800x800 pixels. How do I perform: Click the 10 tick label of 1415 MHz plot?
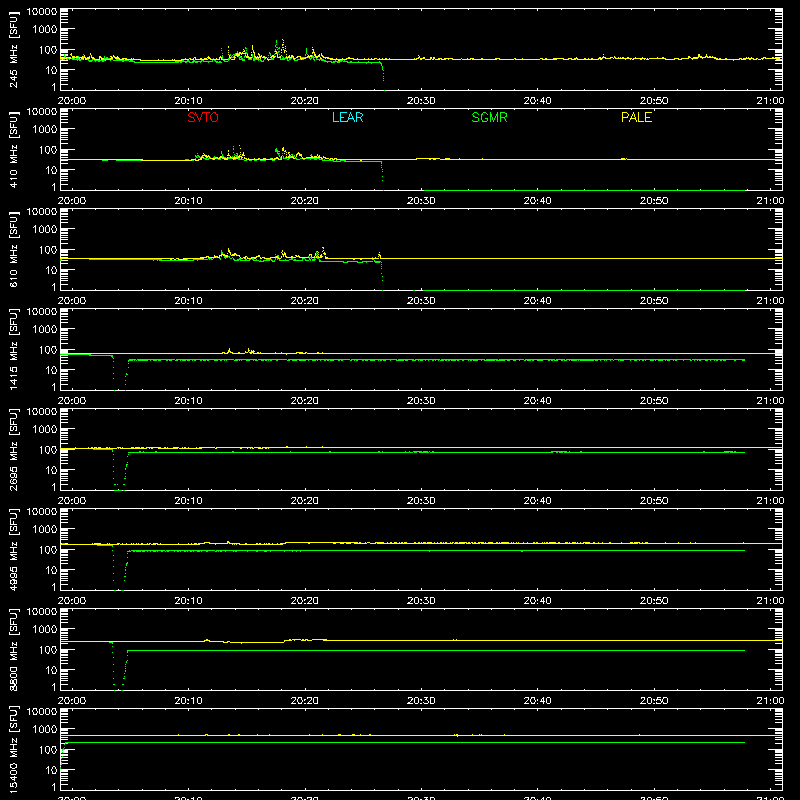pos(51,370)
